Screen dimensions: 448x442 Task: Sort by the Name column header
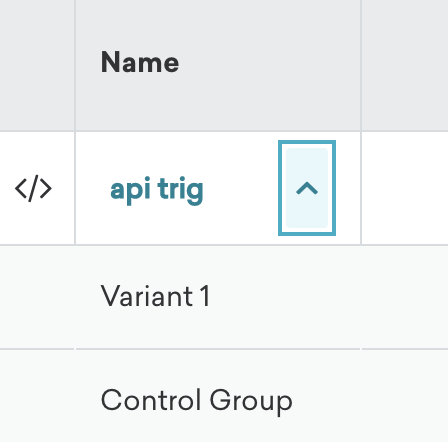coord(140,62)
